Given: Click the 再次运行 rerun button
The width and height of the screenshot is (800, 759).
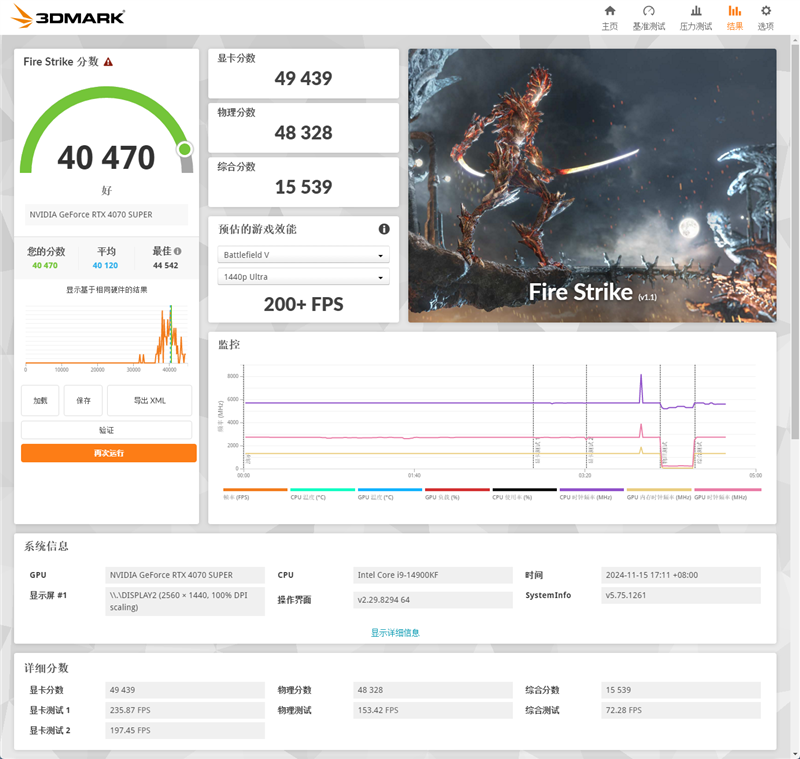Looking at the screenshot, I should [107, 452].
